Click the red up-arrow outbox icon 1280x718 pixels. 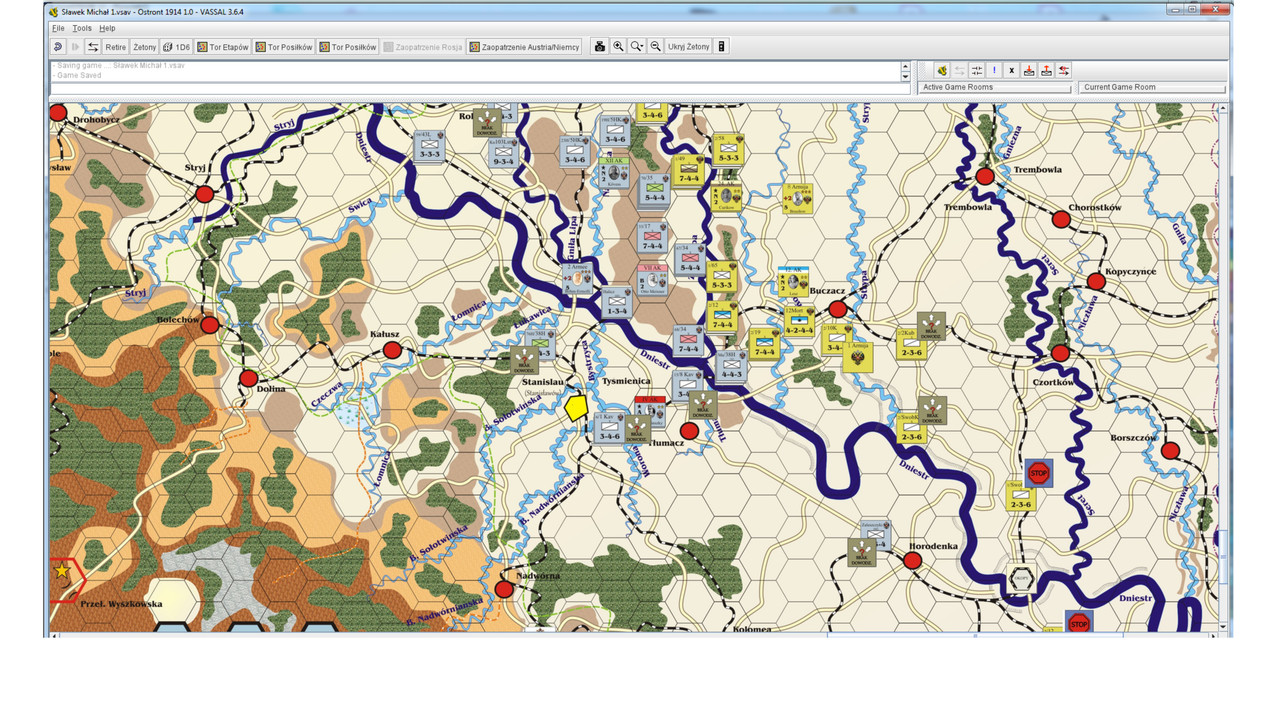tap(1046, 70)
